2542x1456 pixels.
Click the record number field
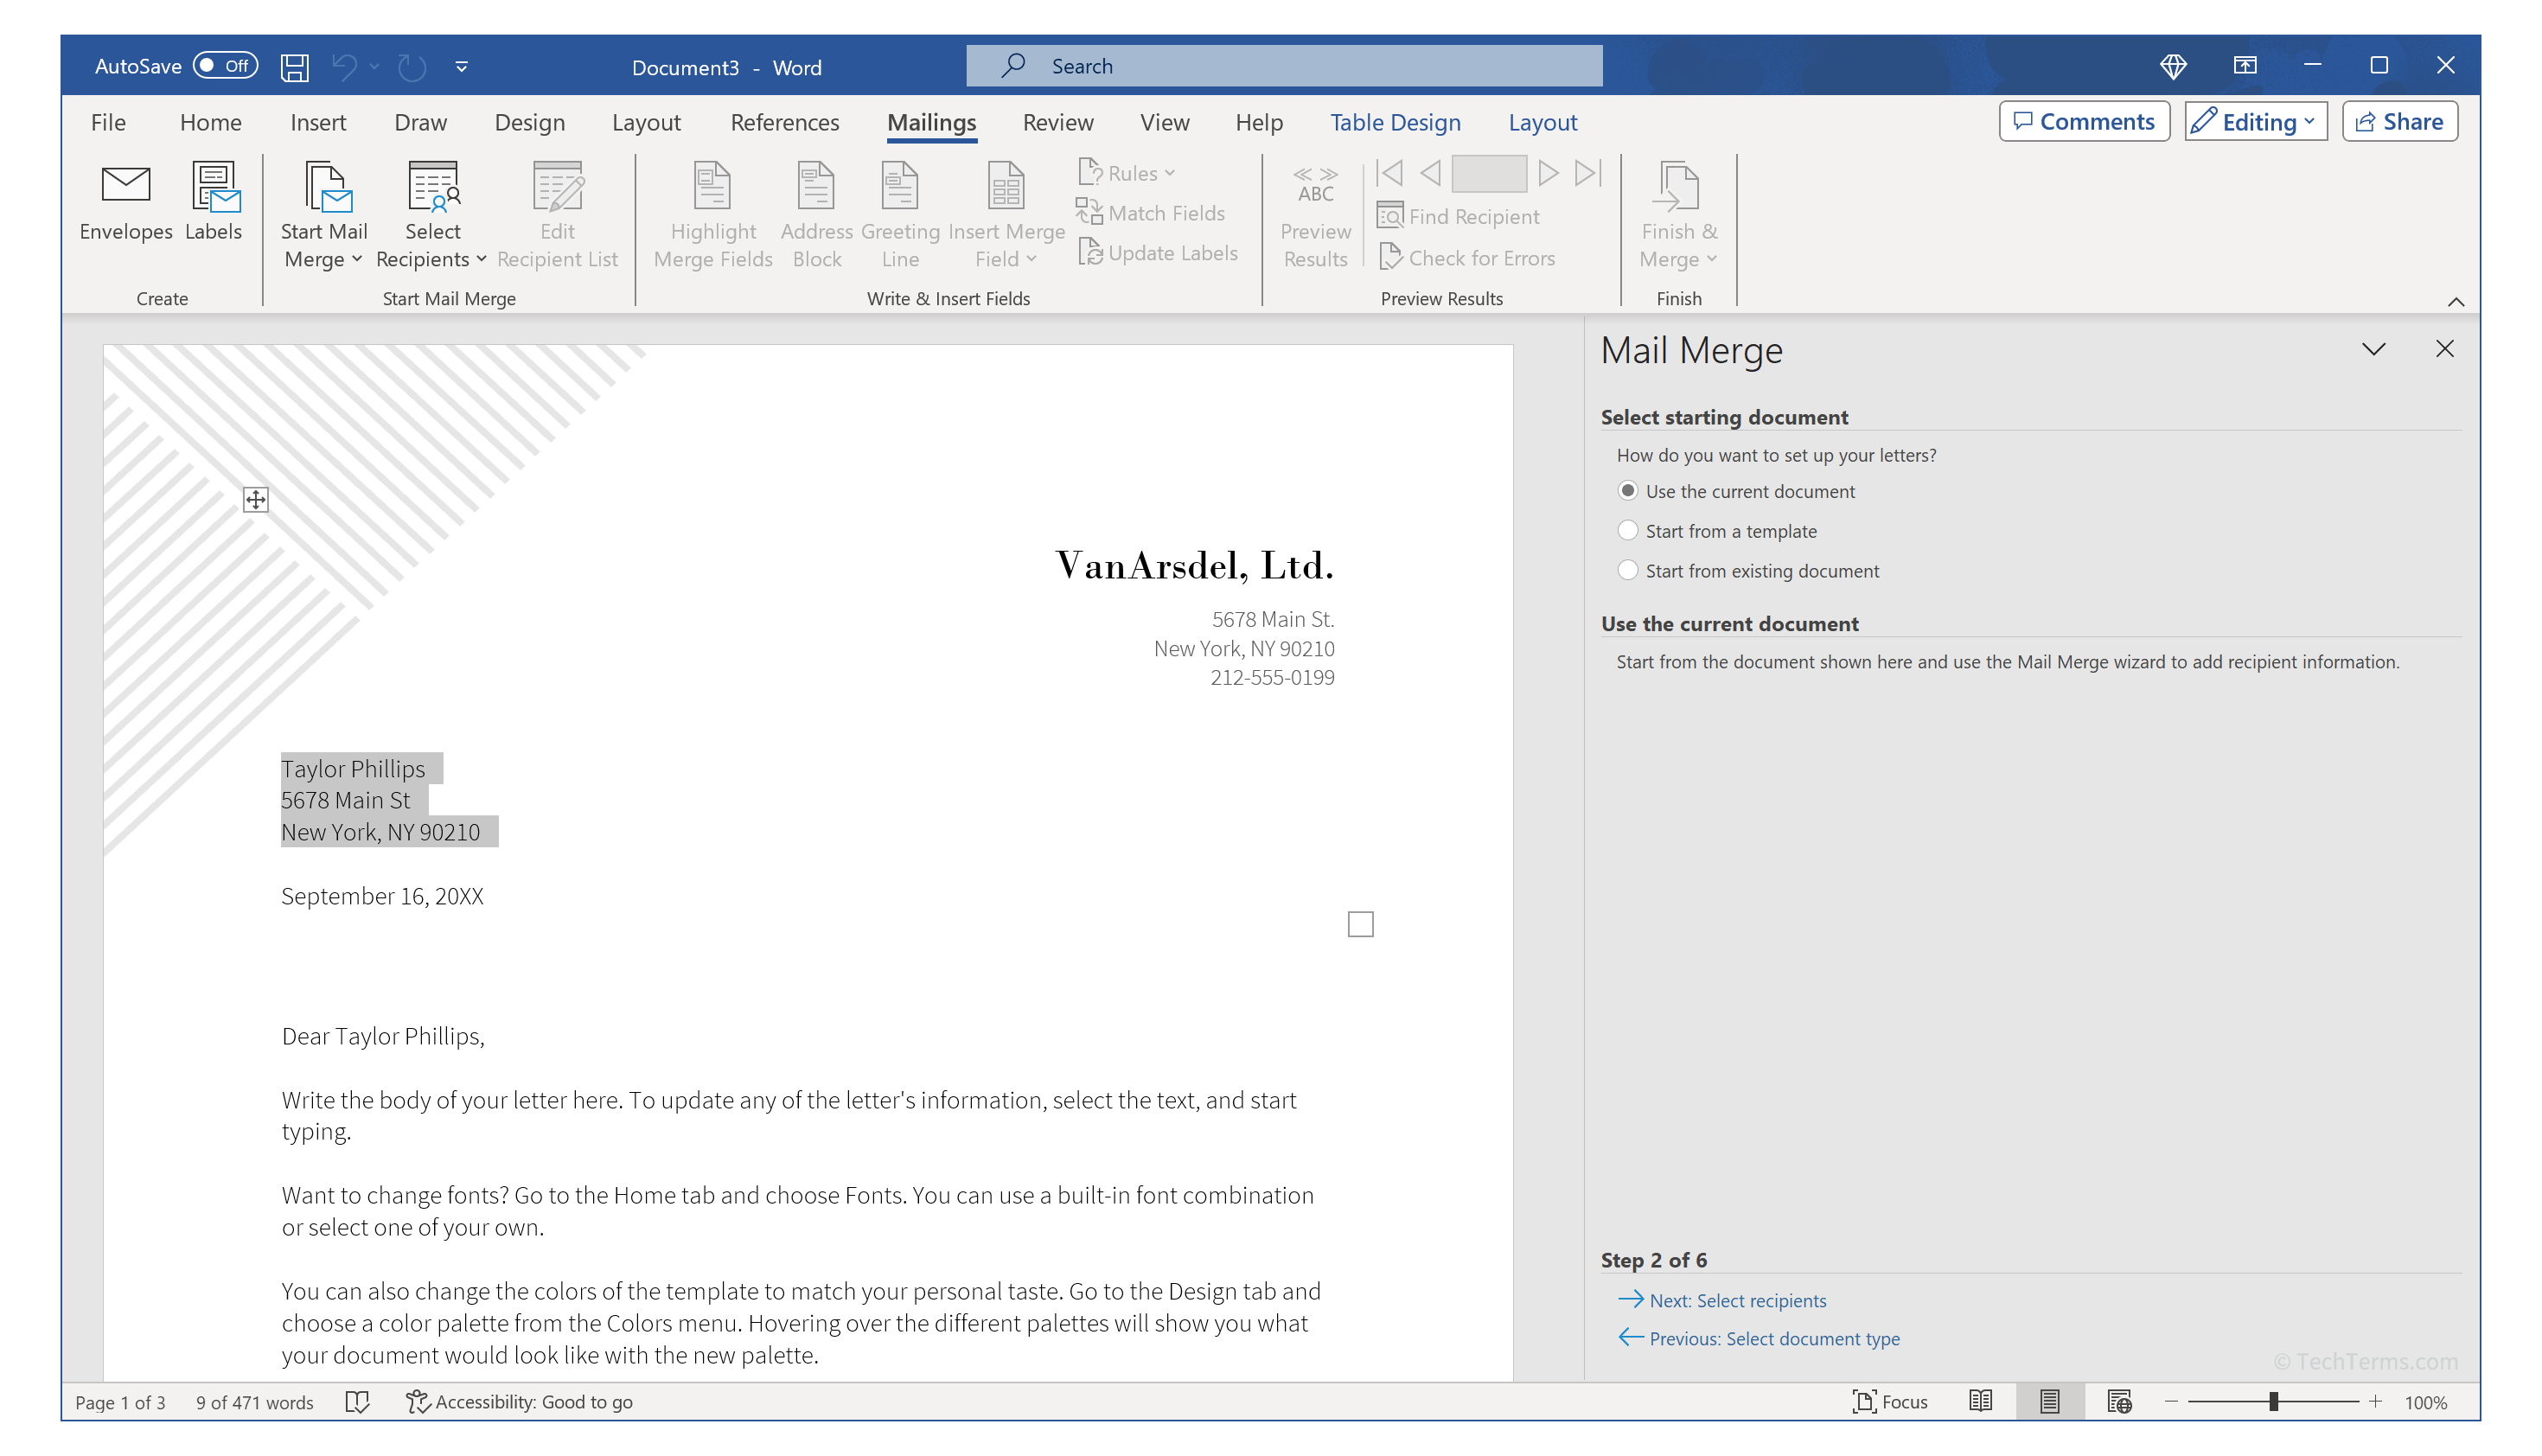1489,173
